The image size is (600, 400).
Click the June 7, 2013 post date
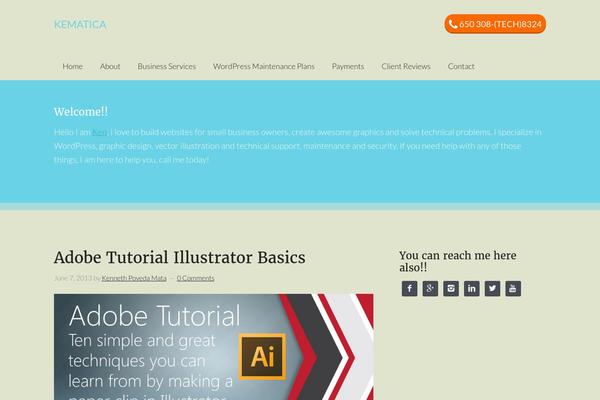click(73, 278)
